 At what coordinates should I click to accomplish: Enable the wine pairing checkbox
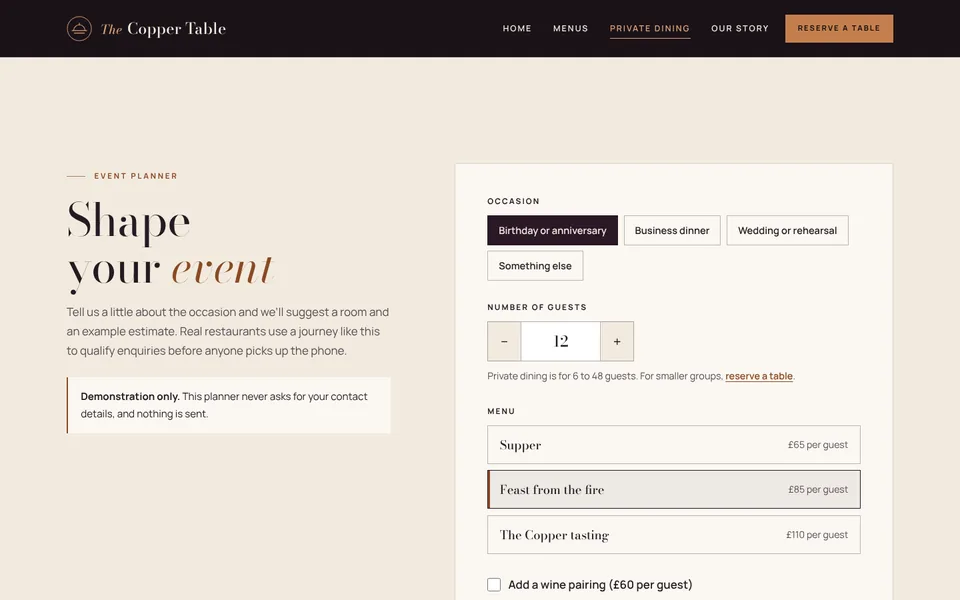tap(494, 585)
